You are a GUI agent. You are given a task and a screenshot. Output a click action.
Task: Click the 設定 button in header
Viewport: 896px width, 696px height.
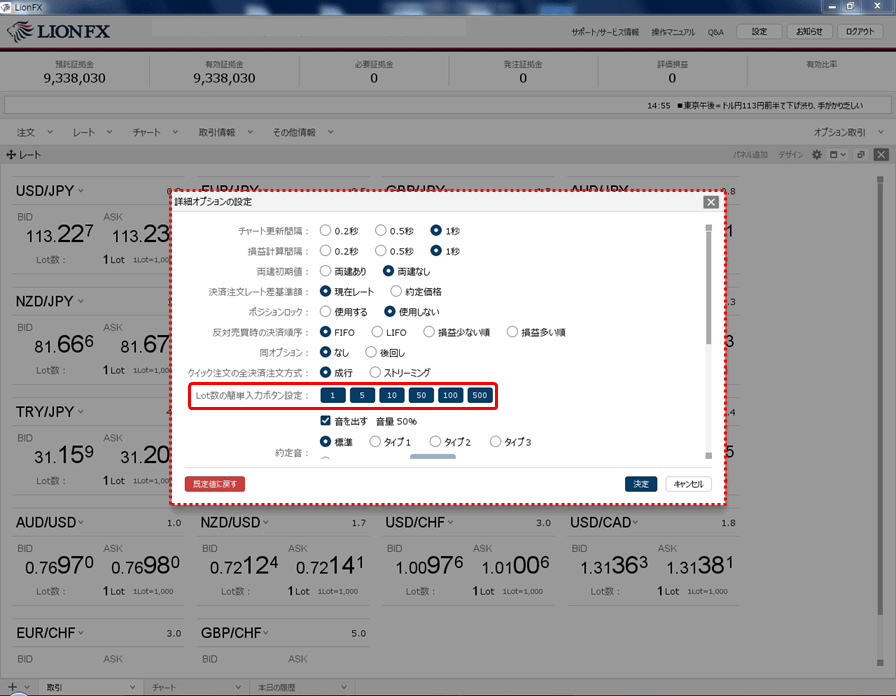pos(759,31)
